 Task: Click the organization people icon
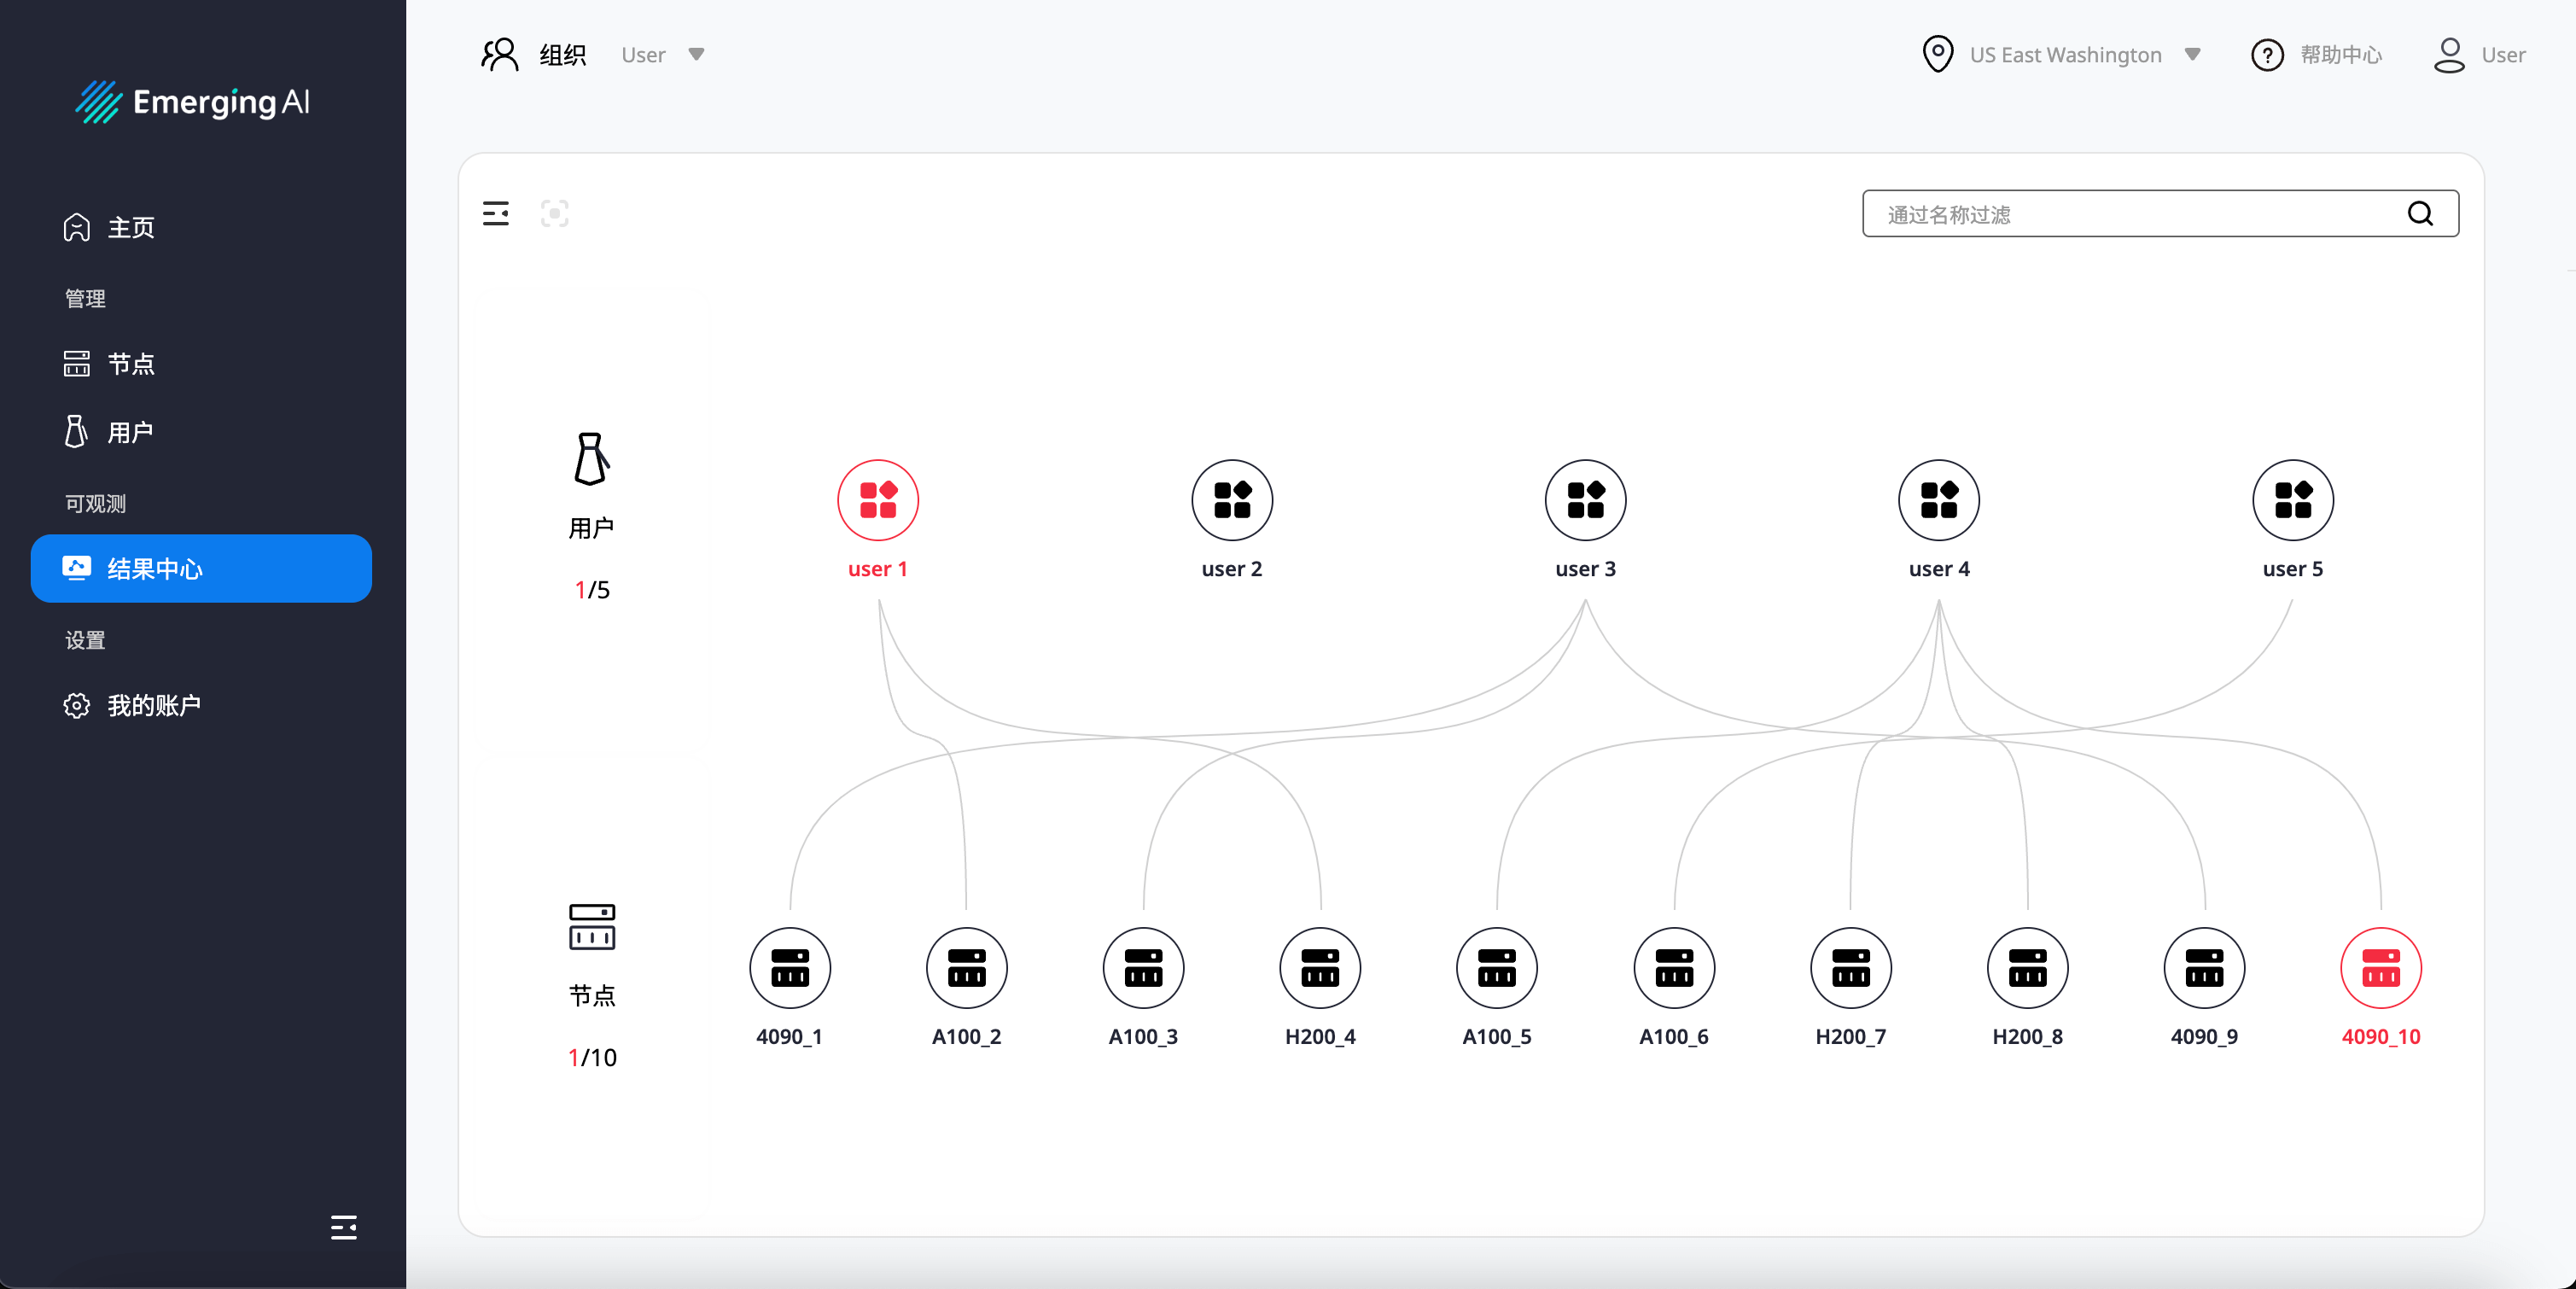pos(500,54)
